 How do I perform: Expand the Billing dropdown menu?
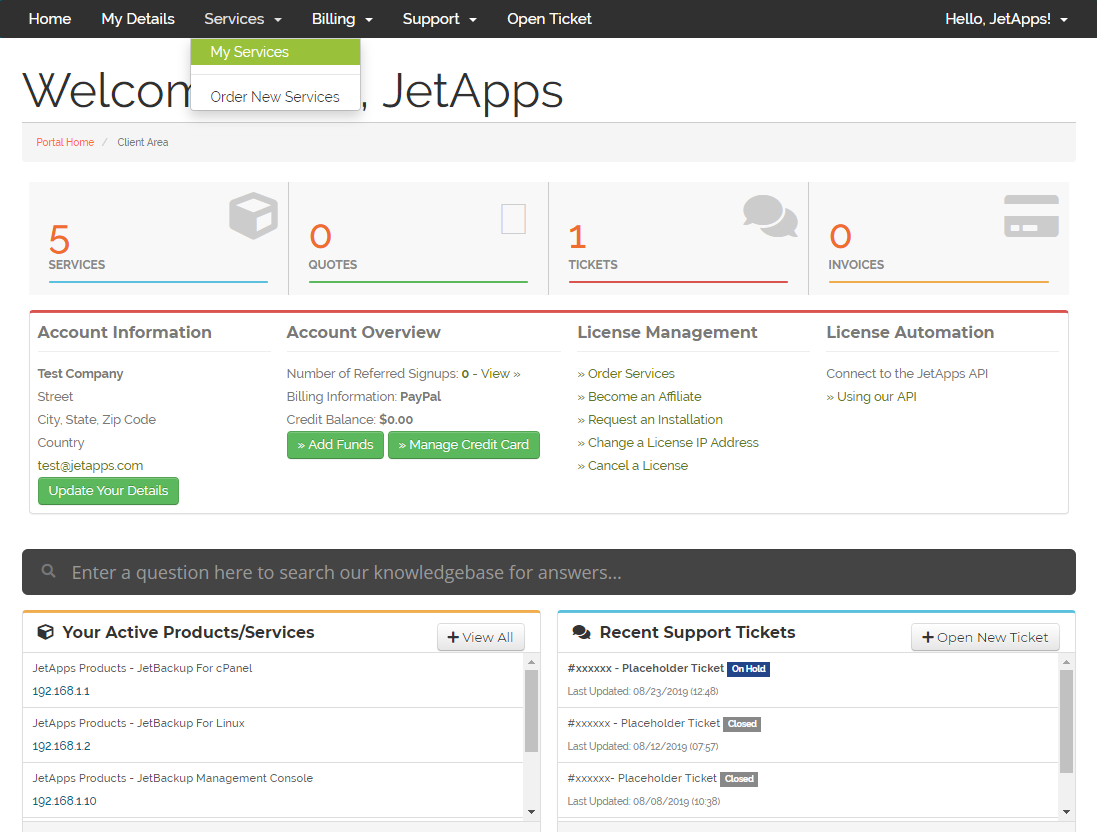point(342,19)
